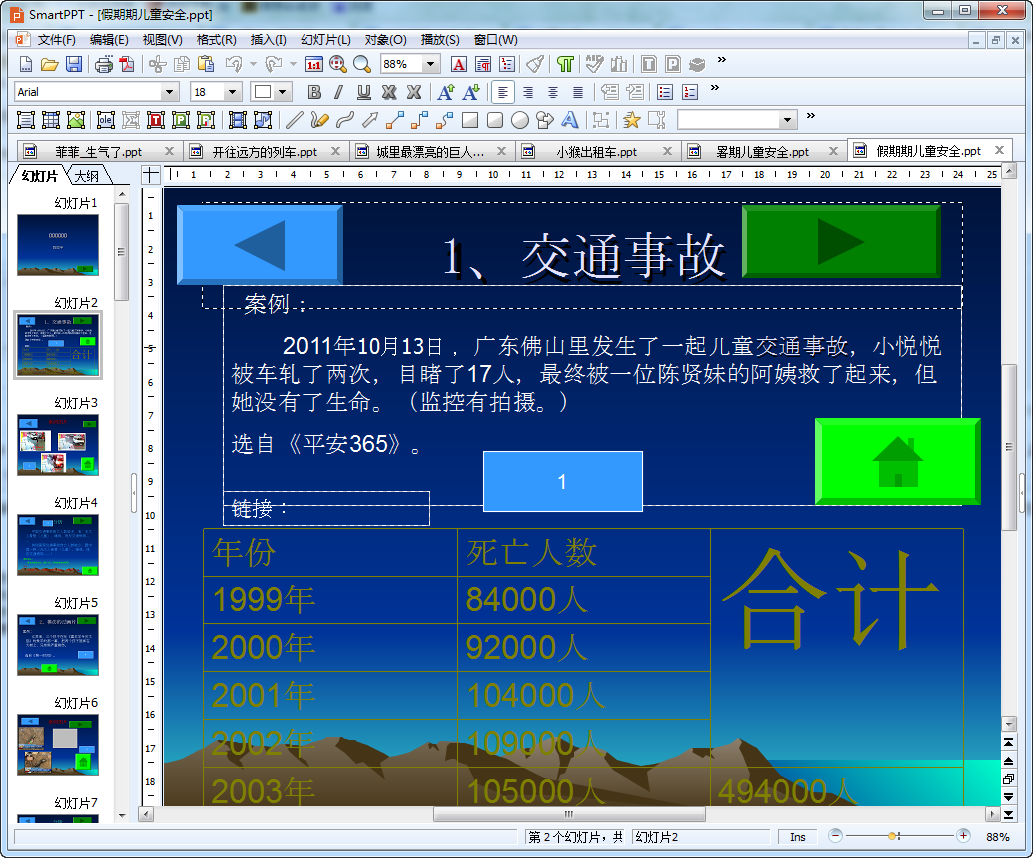Save the presentation with the disk icon
Viewport: 1033px width, 858px height.
74,64
